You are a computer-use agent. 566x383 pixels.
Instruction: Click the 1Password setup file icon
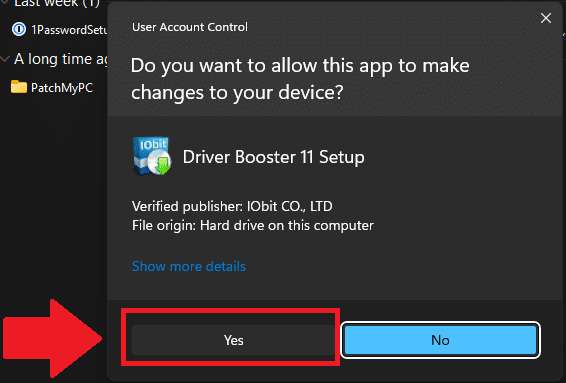coord(19,29)
